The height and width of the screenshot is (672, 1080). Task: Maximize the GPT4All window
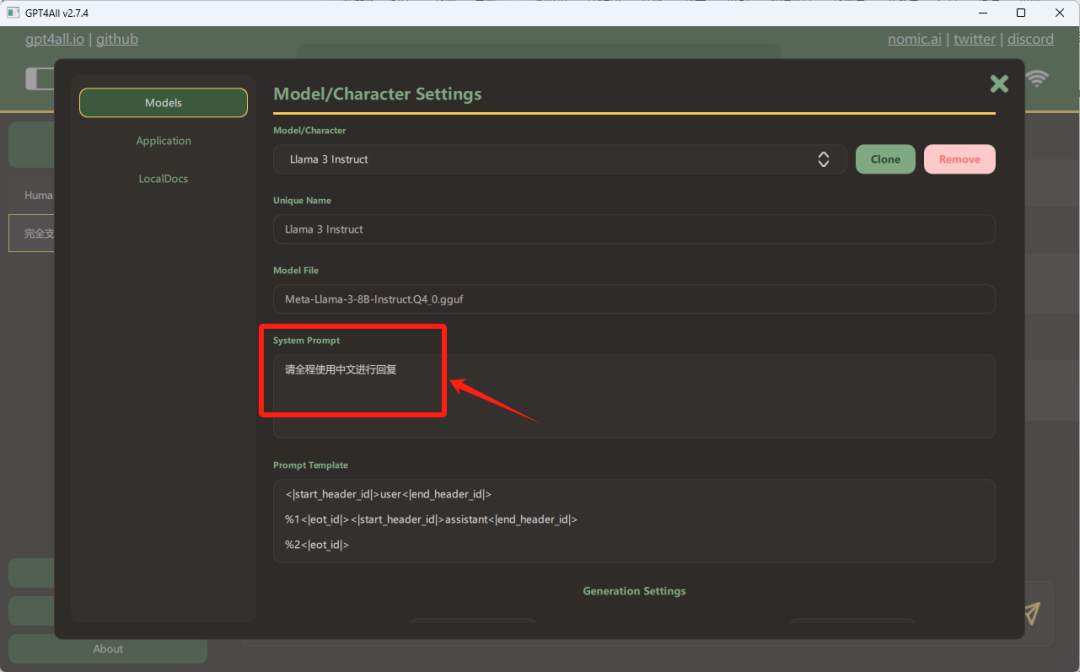coord(1021,12)
